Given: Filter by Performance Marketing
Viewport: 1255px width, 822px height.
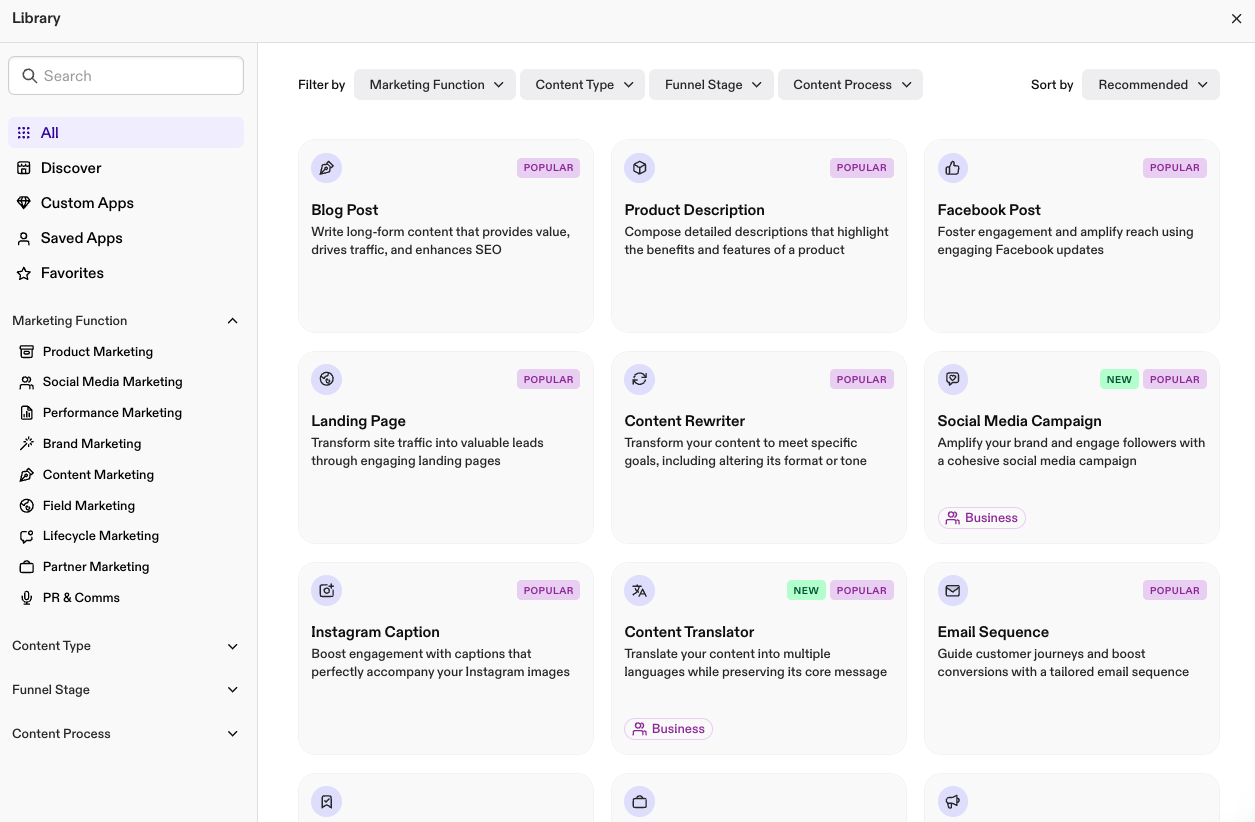Looking at the screenshot, I should click(x=112, y=413).
